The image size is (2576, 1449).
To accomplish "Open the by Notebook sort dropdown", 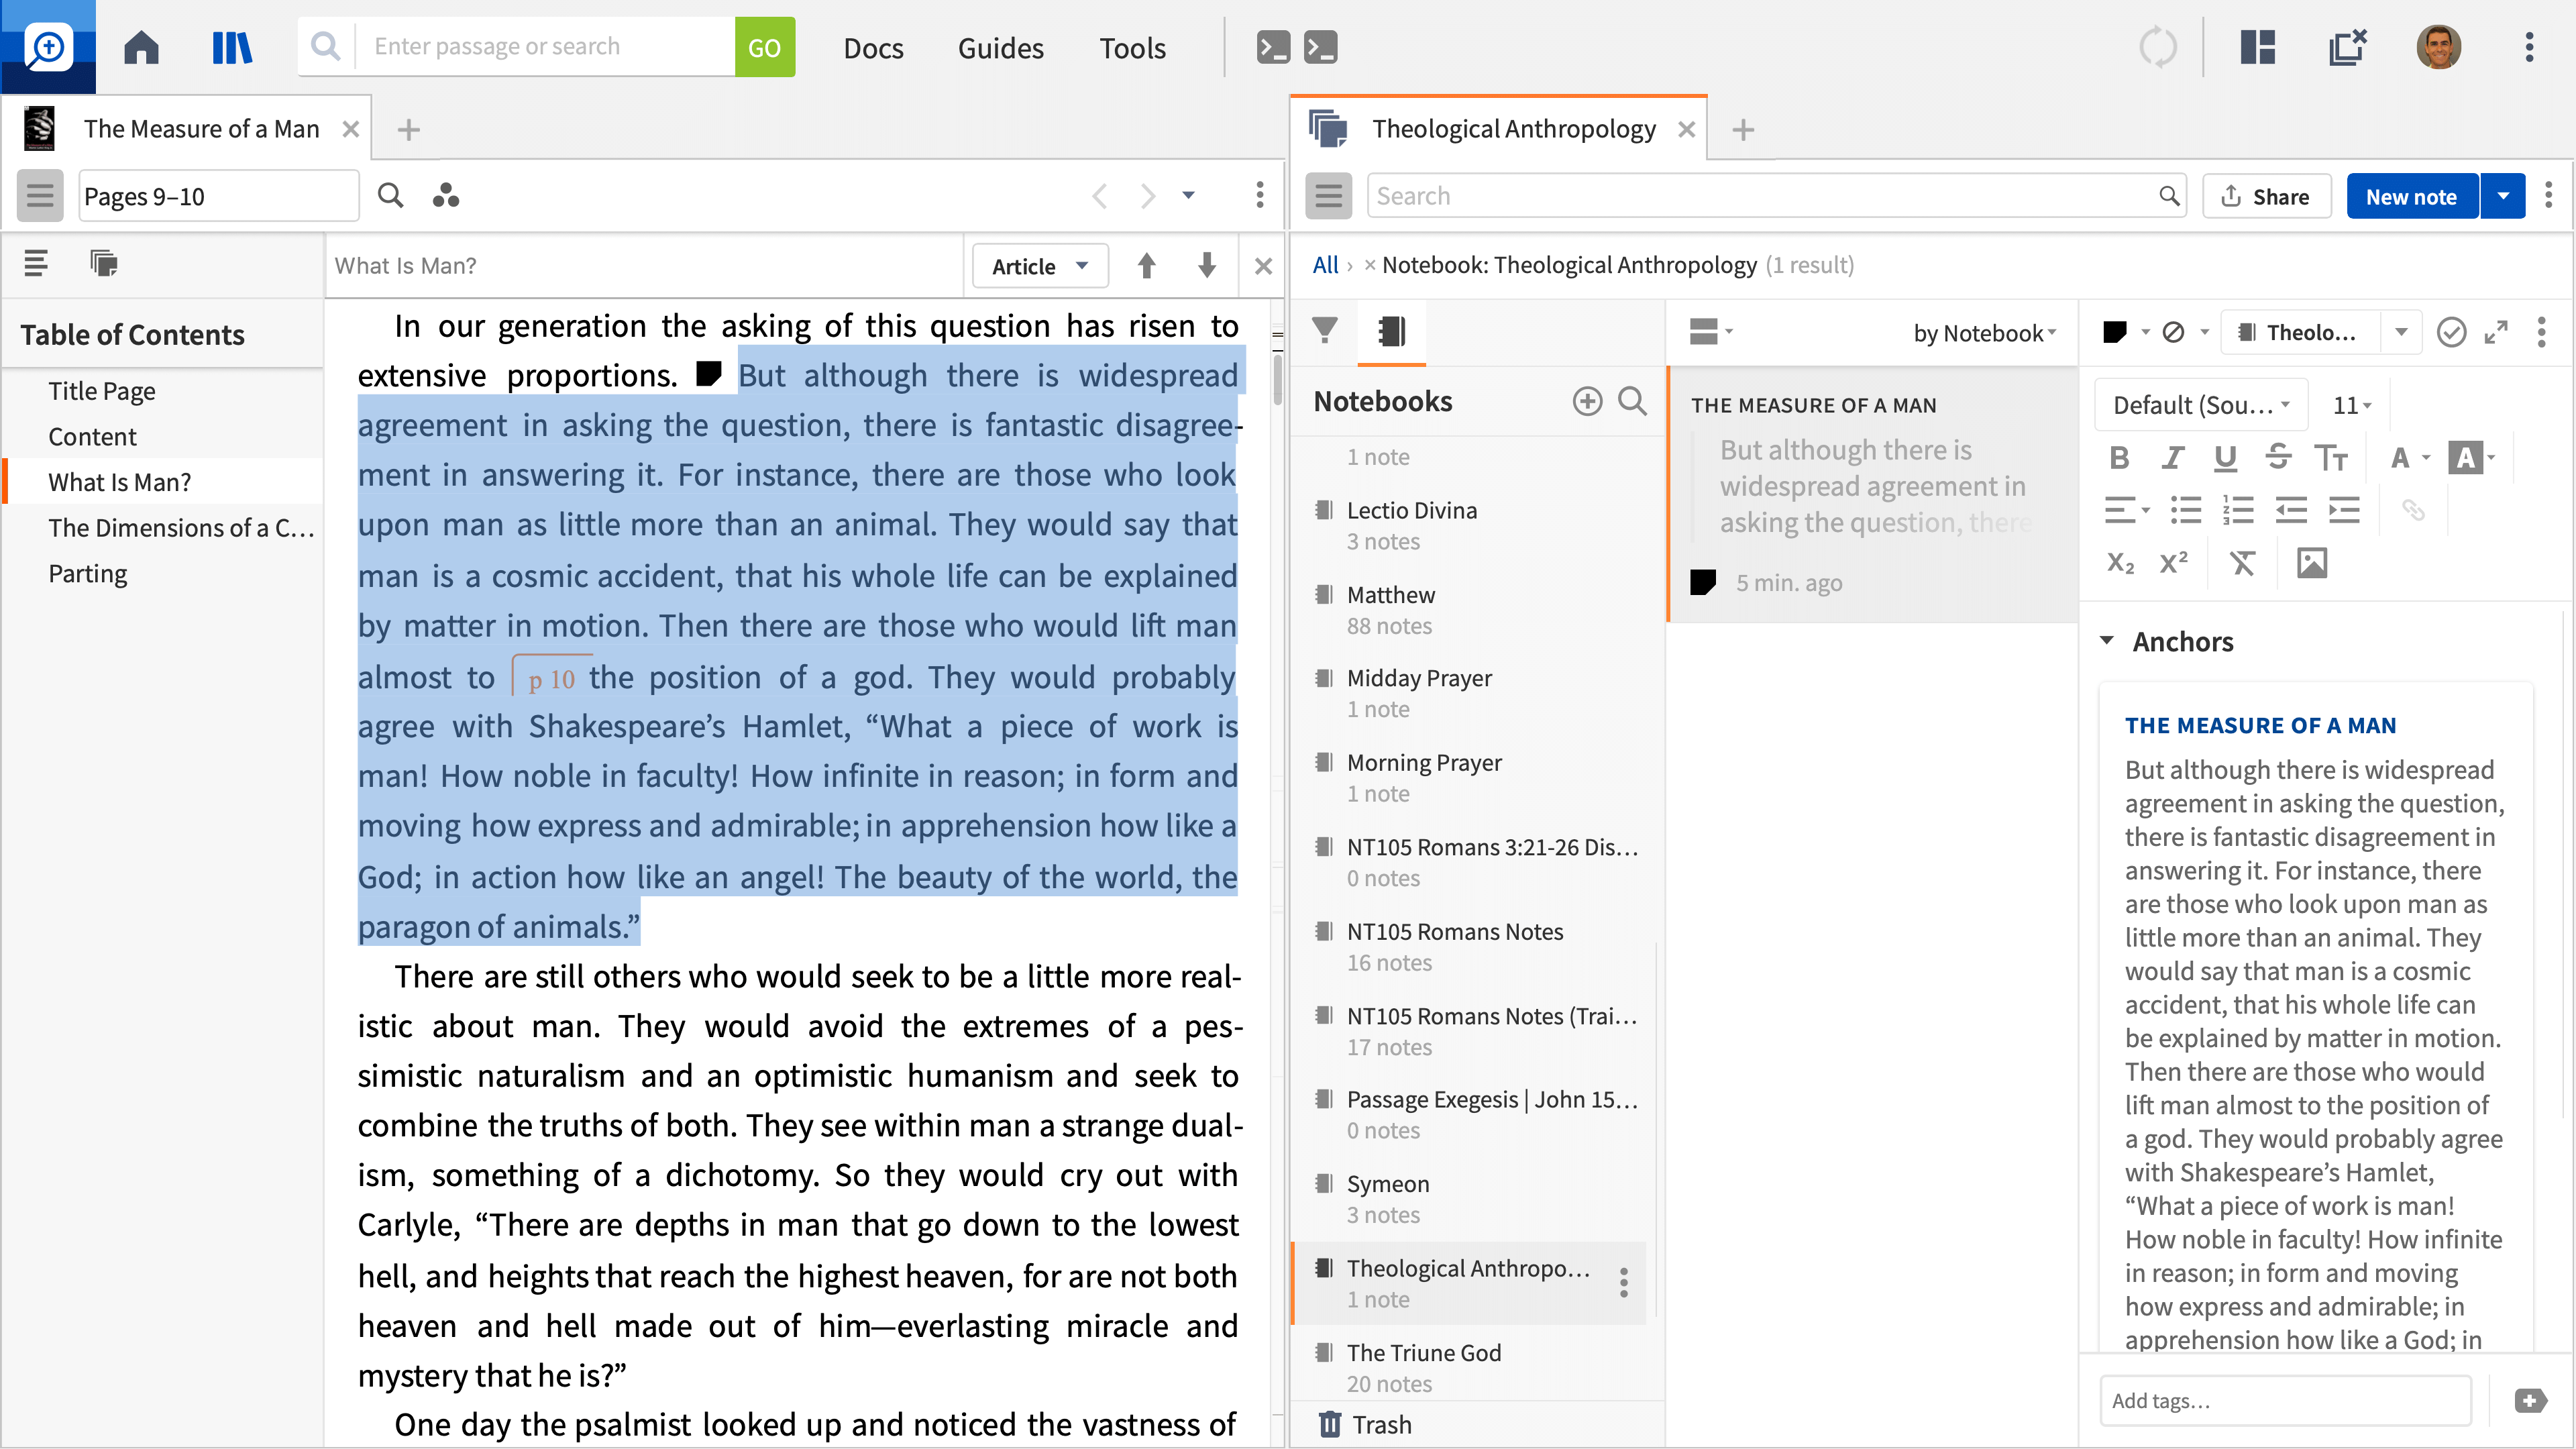I will (x=1984, y=333).
